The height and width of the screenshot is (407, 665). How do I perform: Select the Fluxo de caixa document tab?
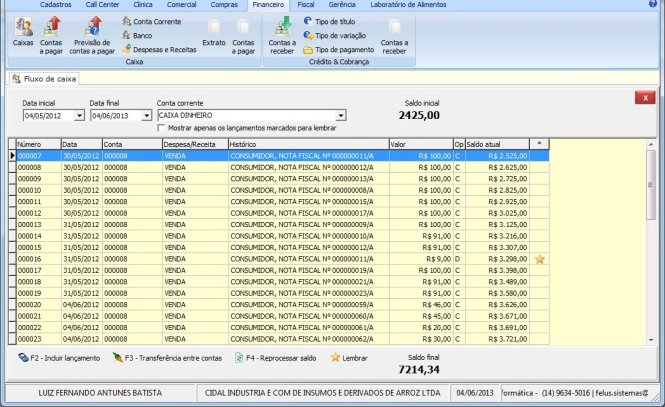pyautogui.click(x=45, y=79)
